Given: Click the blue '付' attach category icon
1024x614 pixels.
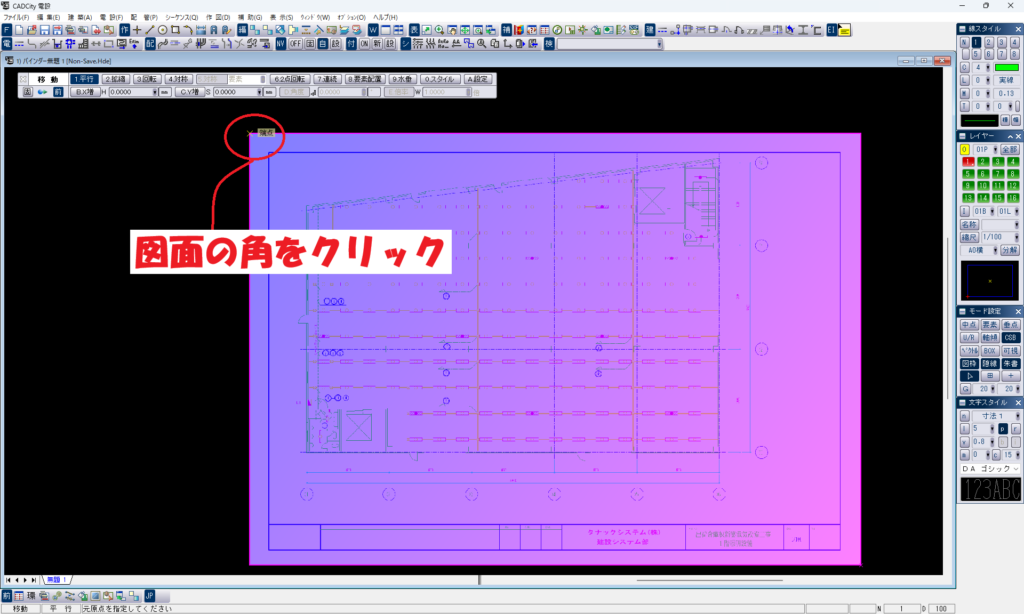Looking at the screenshot, I should [x=351, y=44].
